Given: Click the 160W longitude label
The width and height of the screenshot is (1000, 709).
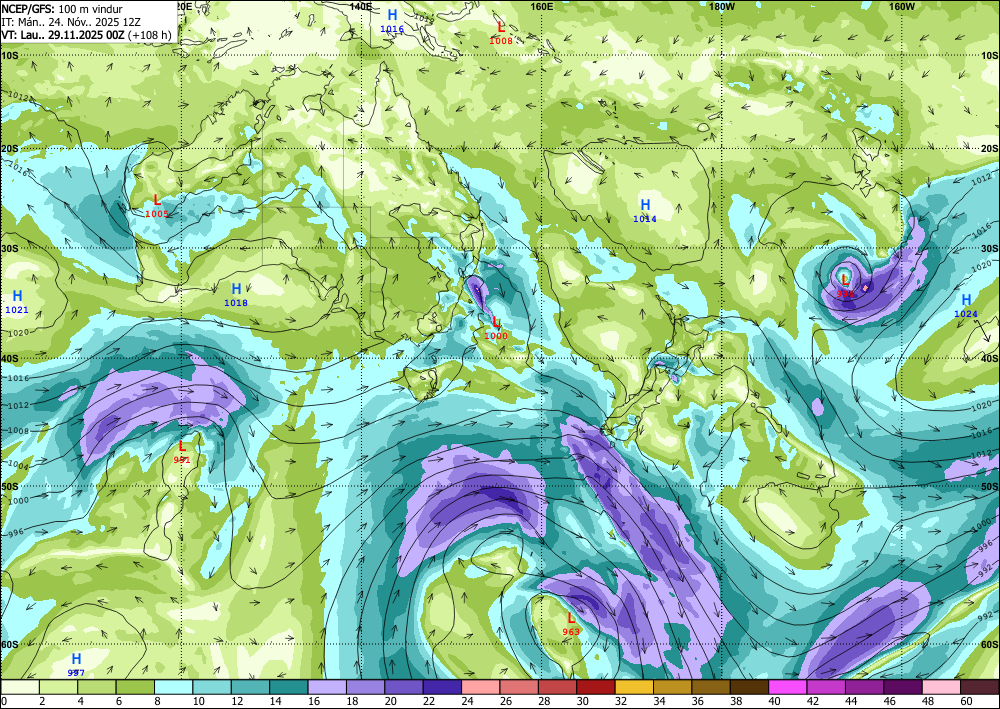Looking at the screenshot, I should point(902,6).
